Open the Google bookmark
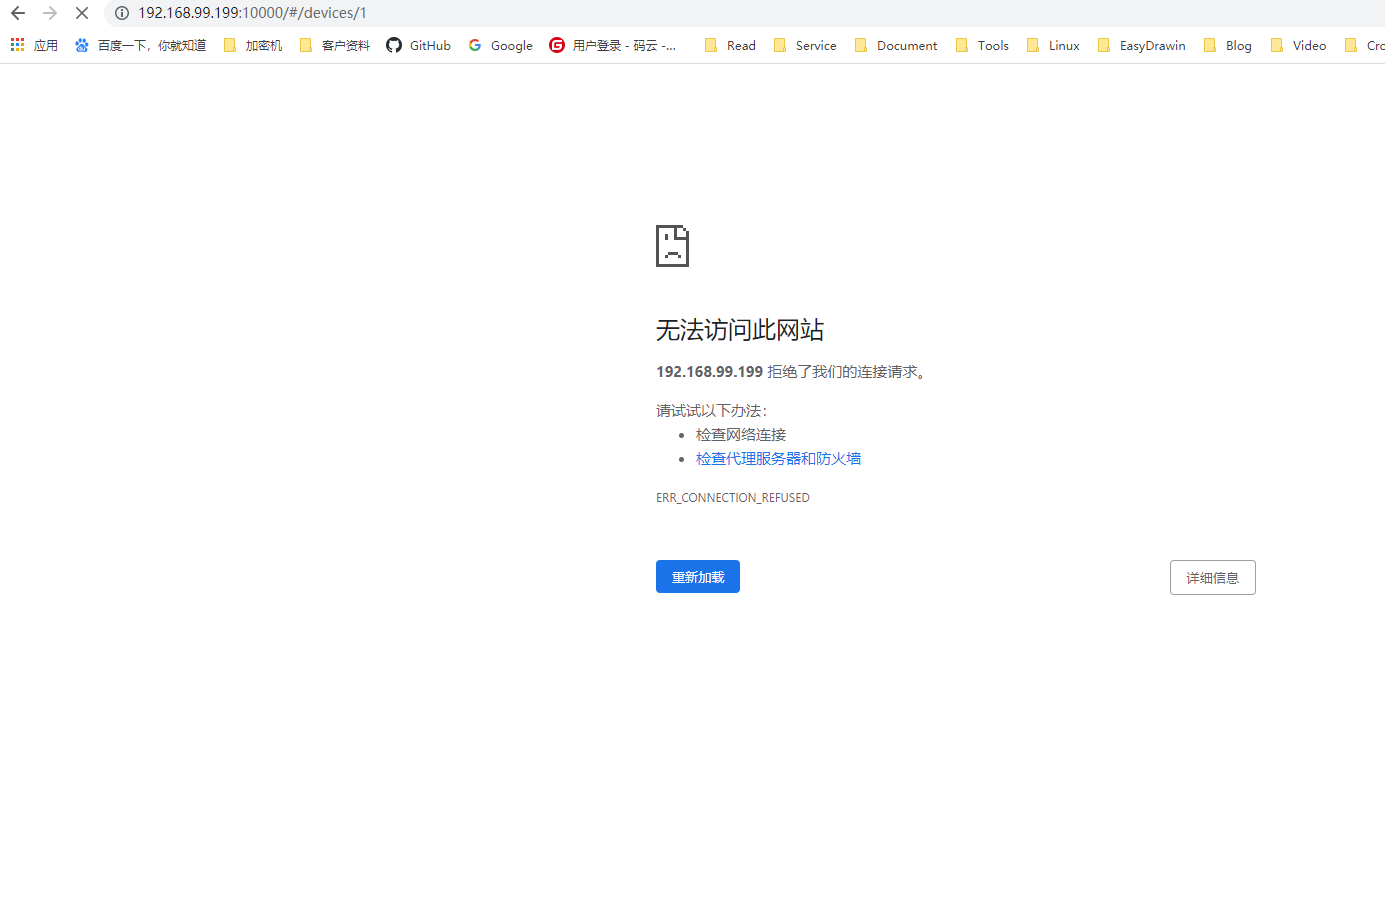1385x923 pixels. 500,45
